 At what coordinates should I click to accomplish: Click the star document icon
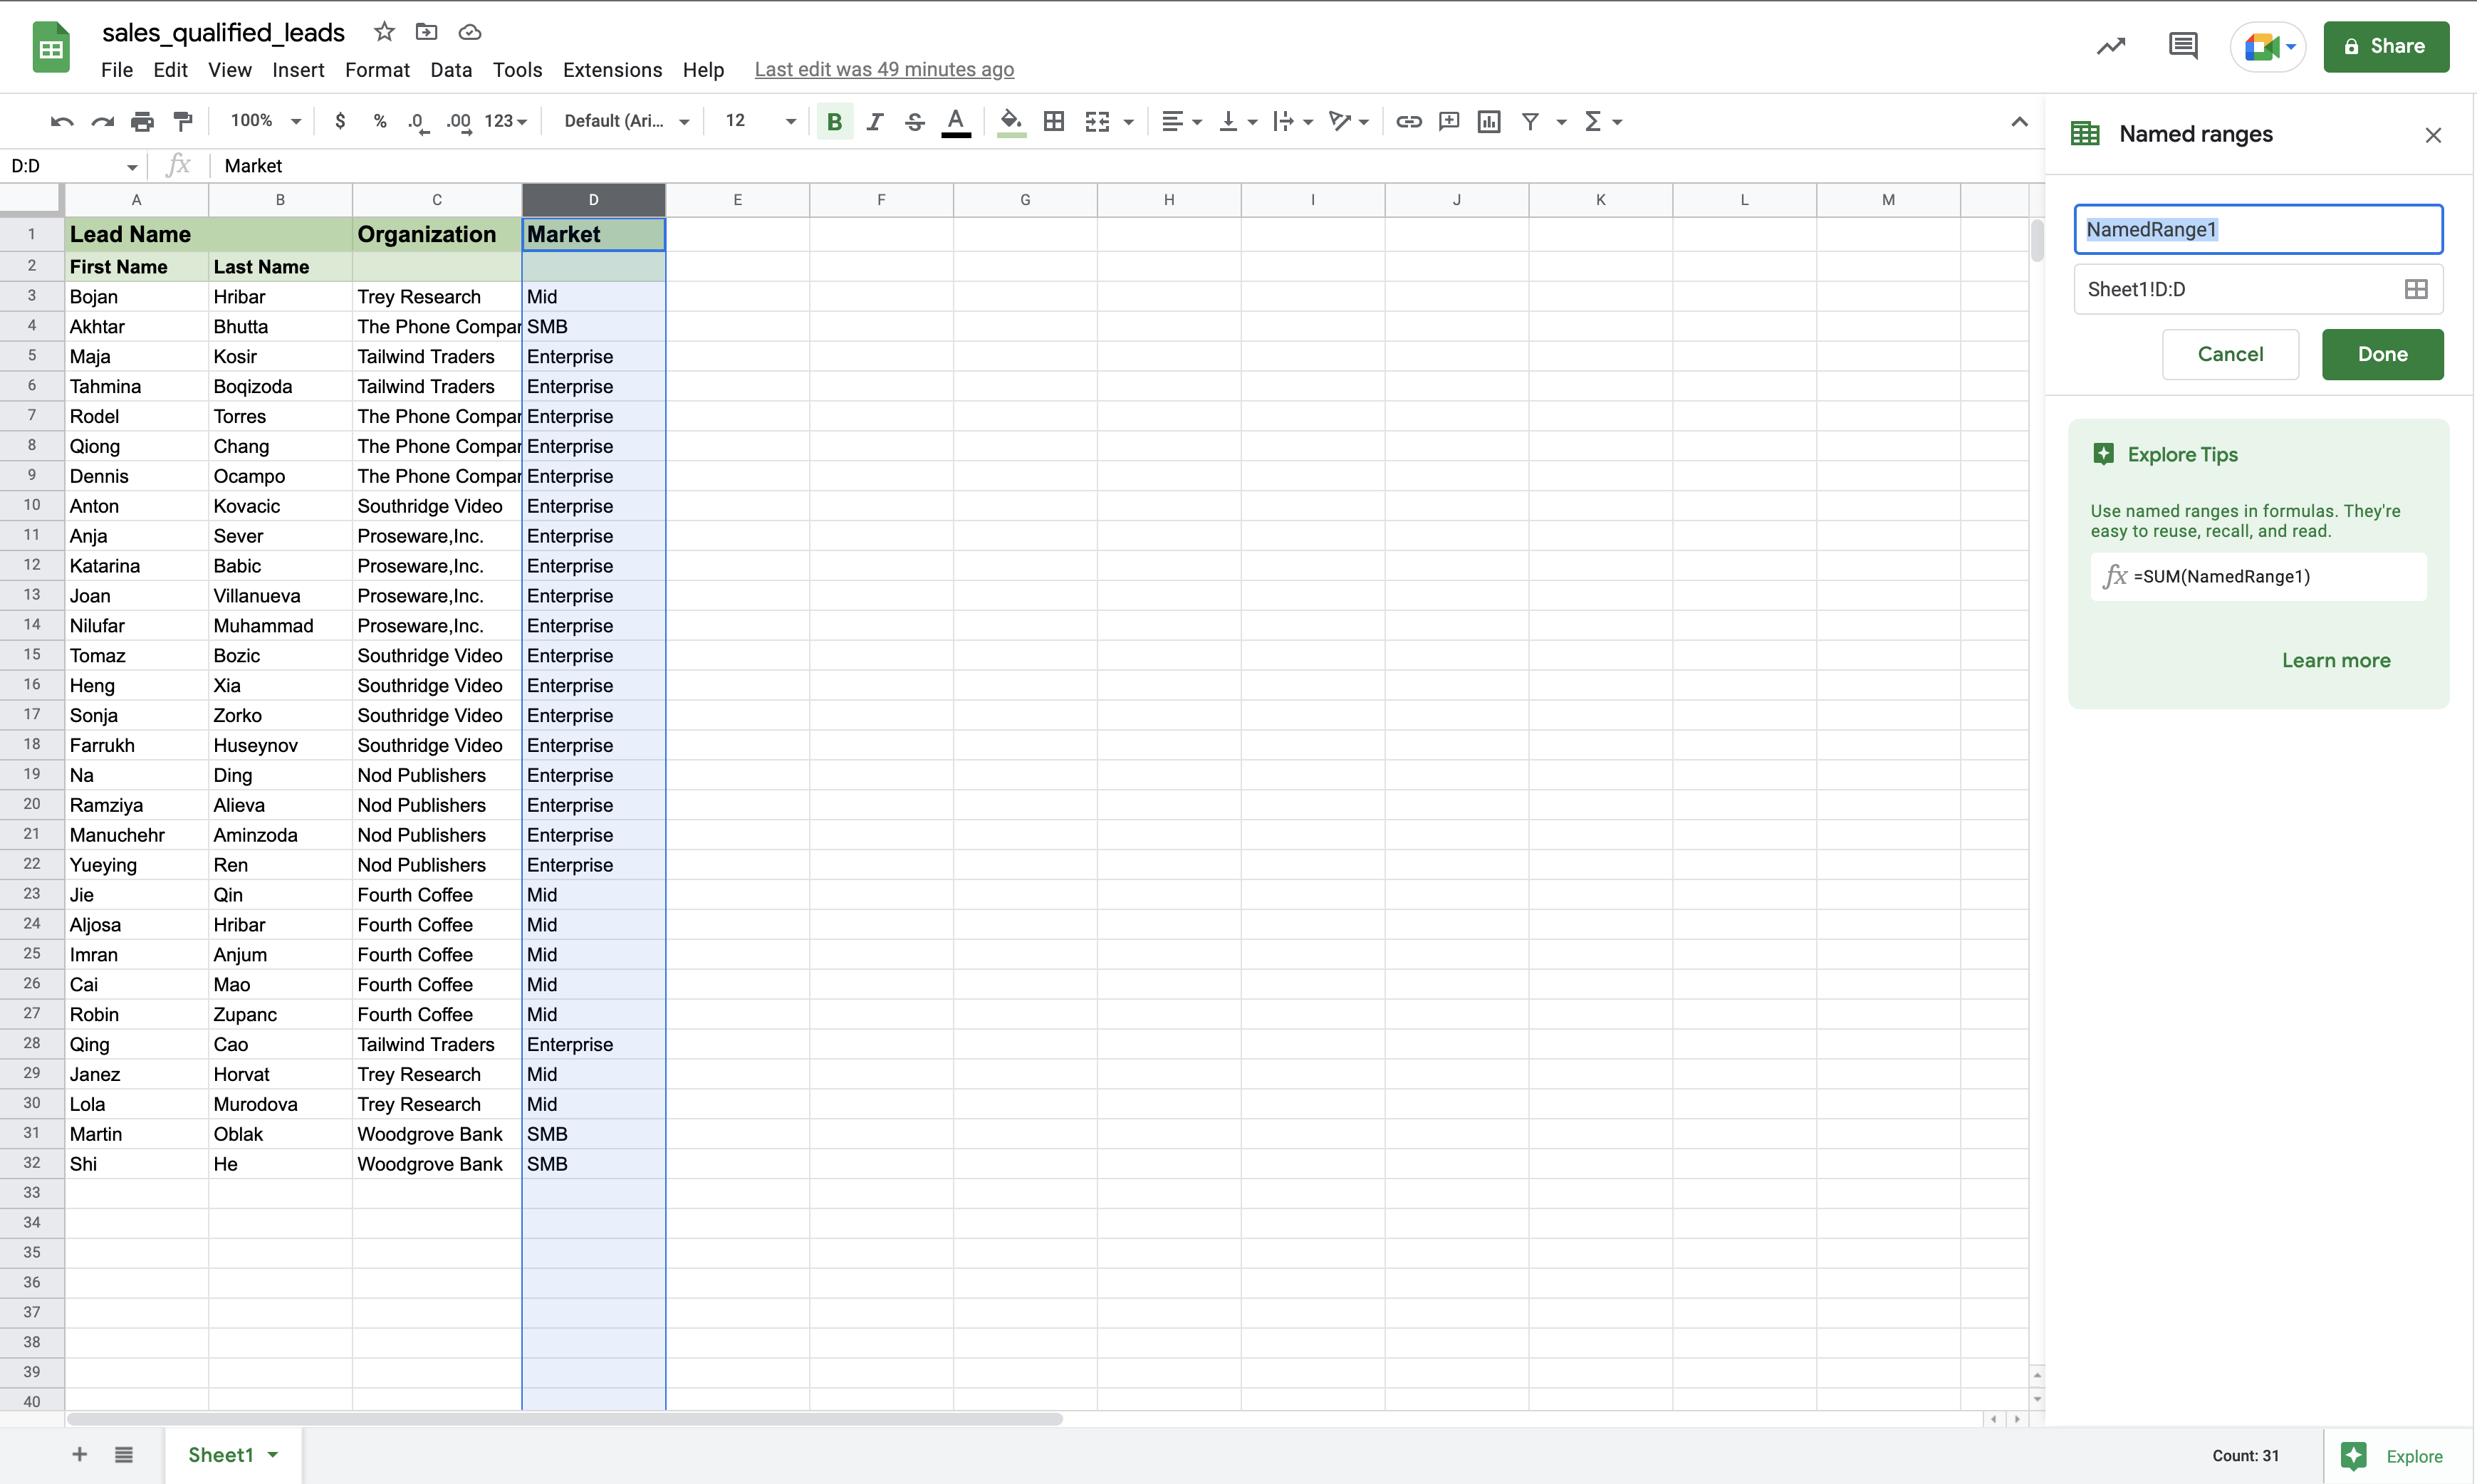pyautogui.click(x=384, y=32)
